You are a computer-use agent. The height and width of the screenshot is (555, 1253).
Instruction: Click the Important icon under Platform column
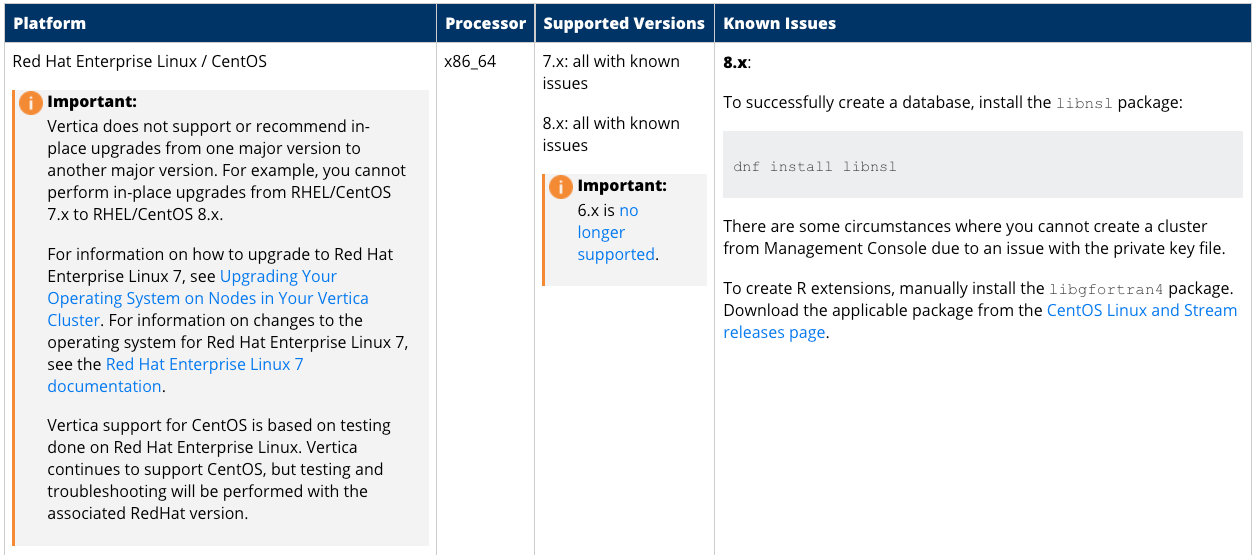pos(31,102)
